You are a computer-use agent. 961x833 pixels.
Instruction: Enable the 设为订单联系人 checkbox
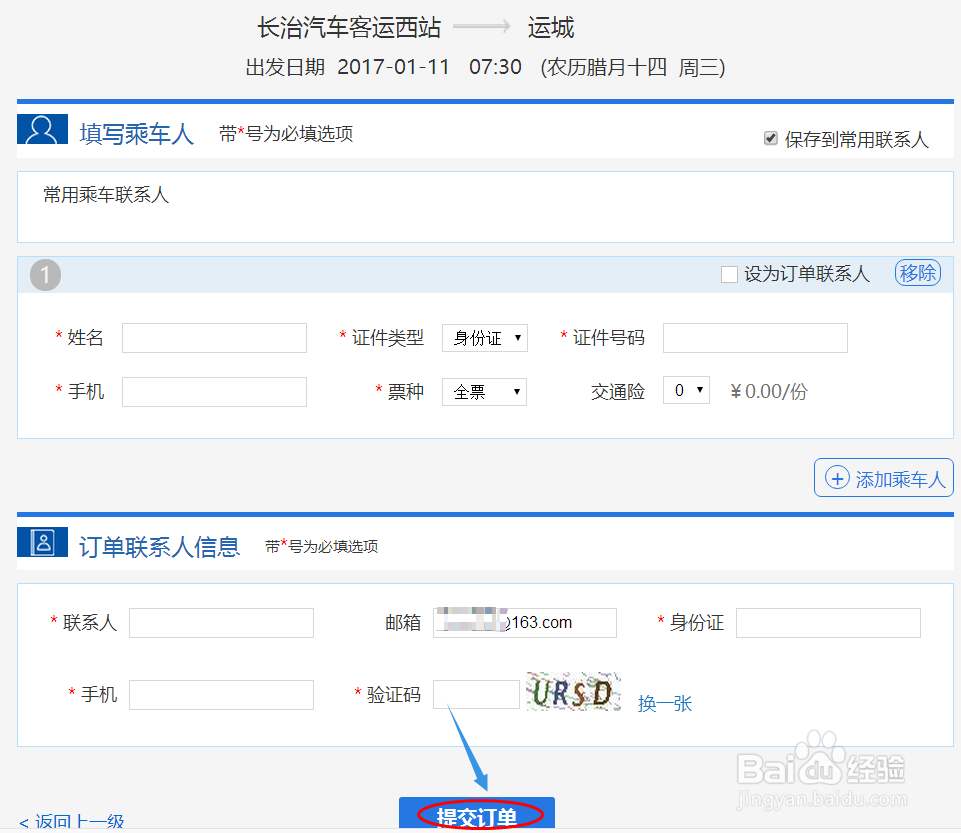[x=729, y=273]
